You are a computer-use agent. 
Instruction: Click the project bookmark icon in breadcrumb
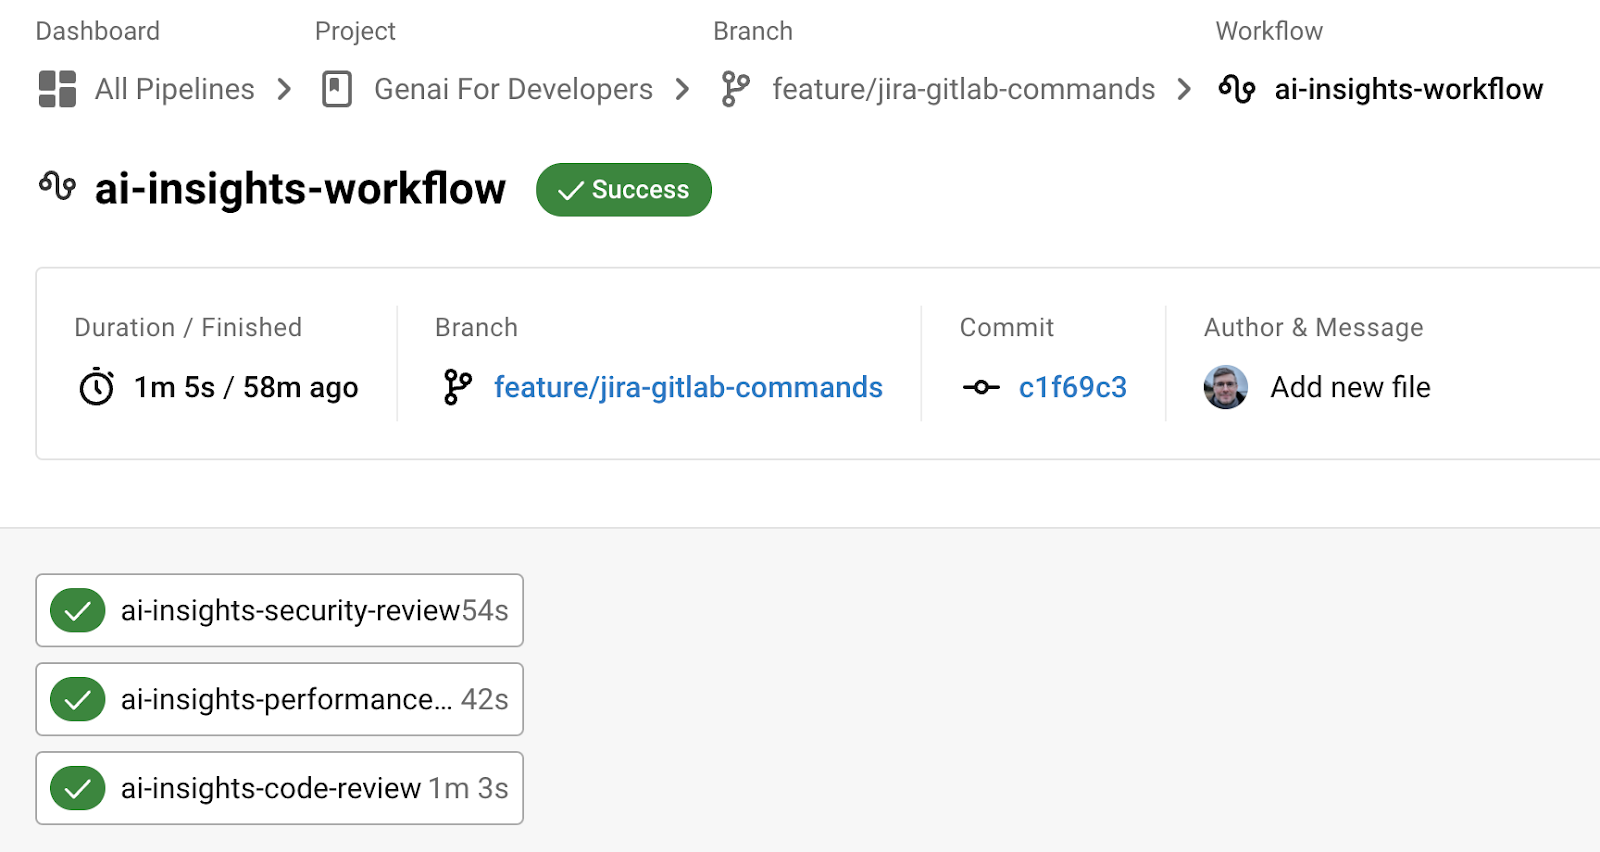(x=337, y=89)
